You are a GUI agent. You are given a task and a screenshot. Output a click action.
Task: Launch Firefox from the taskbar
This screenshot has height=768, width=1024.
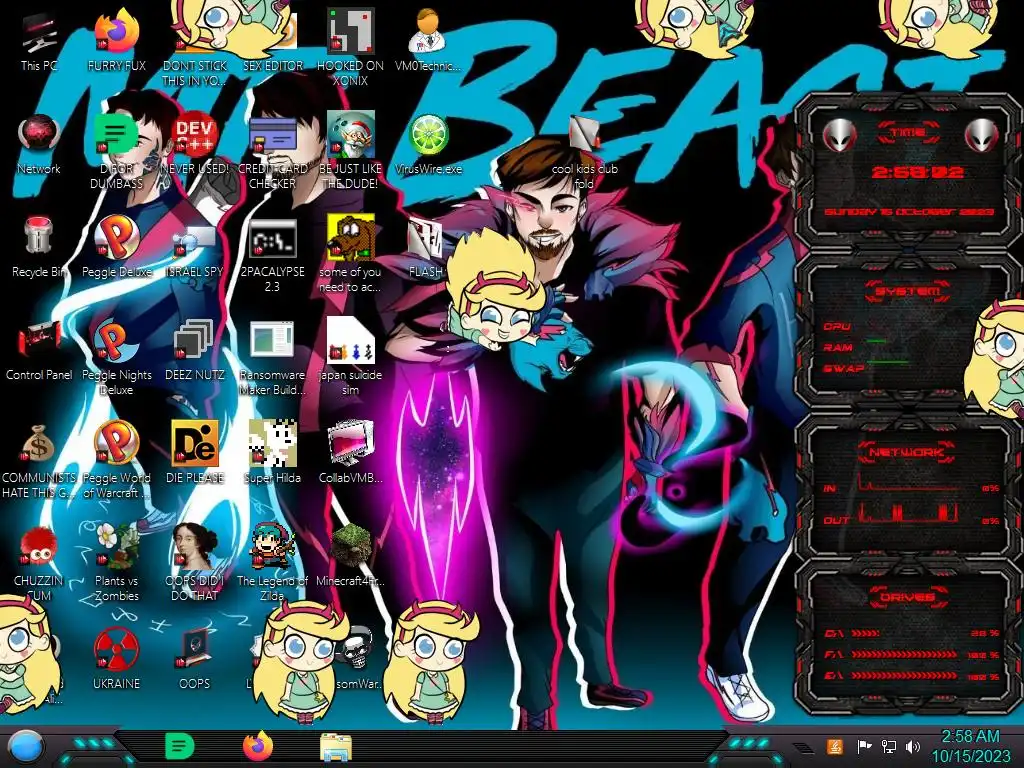(258, 746)
